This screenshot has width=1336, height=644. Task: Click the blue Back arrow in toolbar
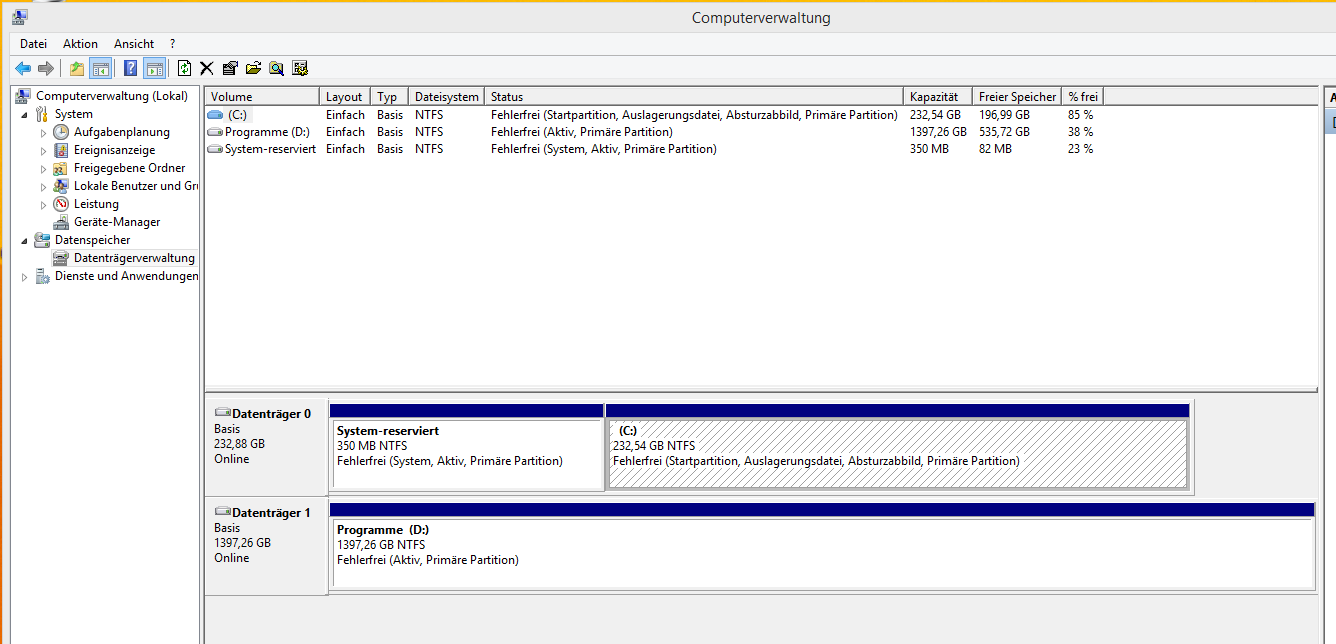[22, 68]
